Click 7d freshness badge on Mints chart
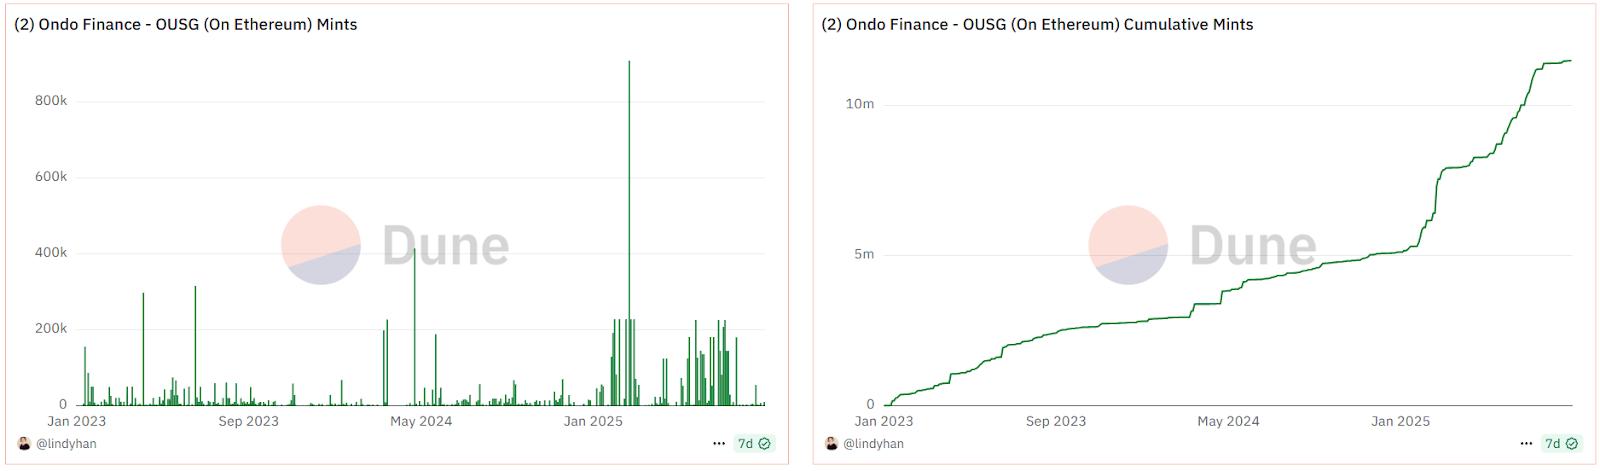 [x=754, y=443]
